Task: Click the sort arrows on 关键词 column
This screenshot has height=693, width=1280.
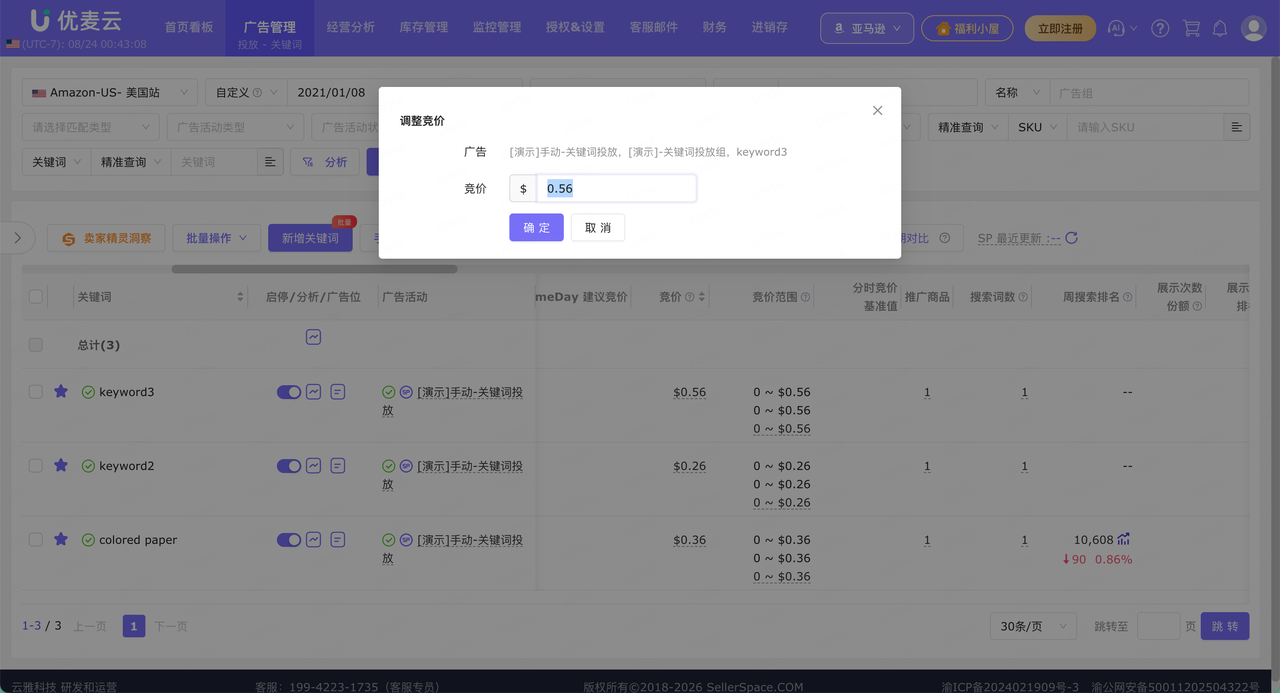Action: (240, 297)
